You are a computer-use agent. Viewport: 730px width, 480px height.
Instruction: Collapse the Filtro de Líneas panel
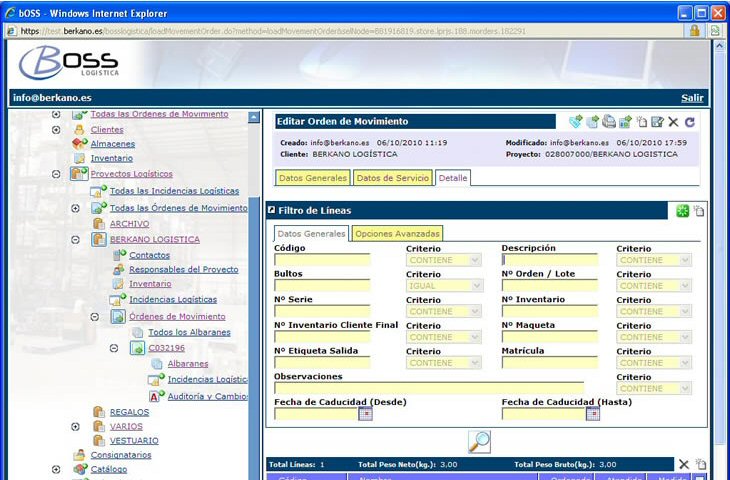click(x=271, y=211)
